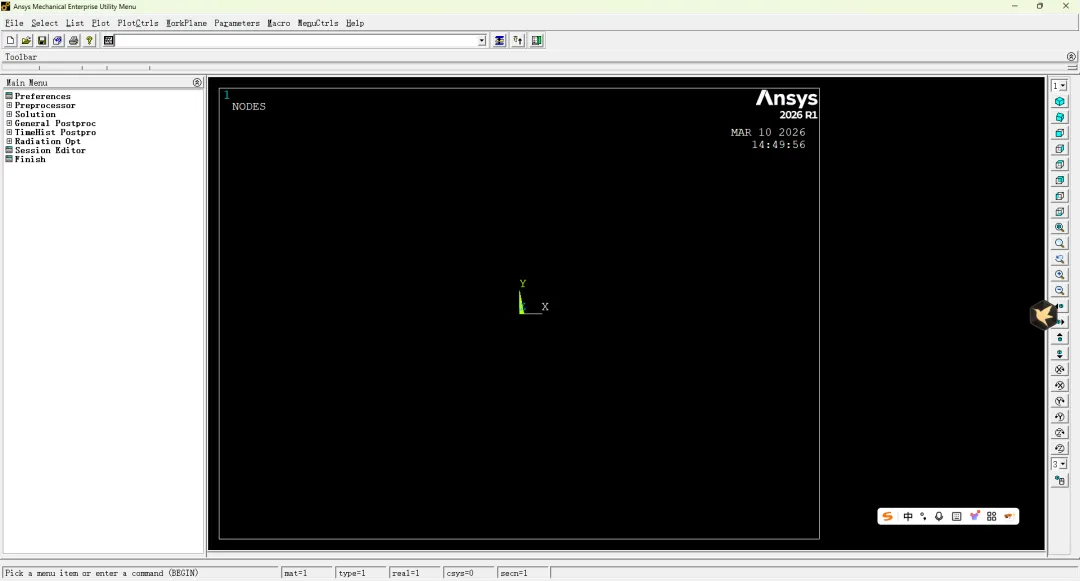This screenshot has width=1080, height=581.
Task: Open the command history dropdown arrow
Action: coord(481,41)
